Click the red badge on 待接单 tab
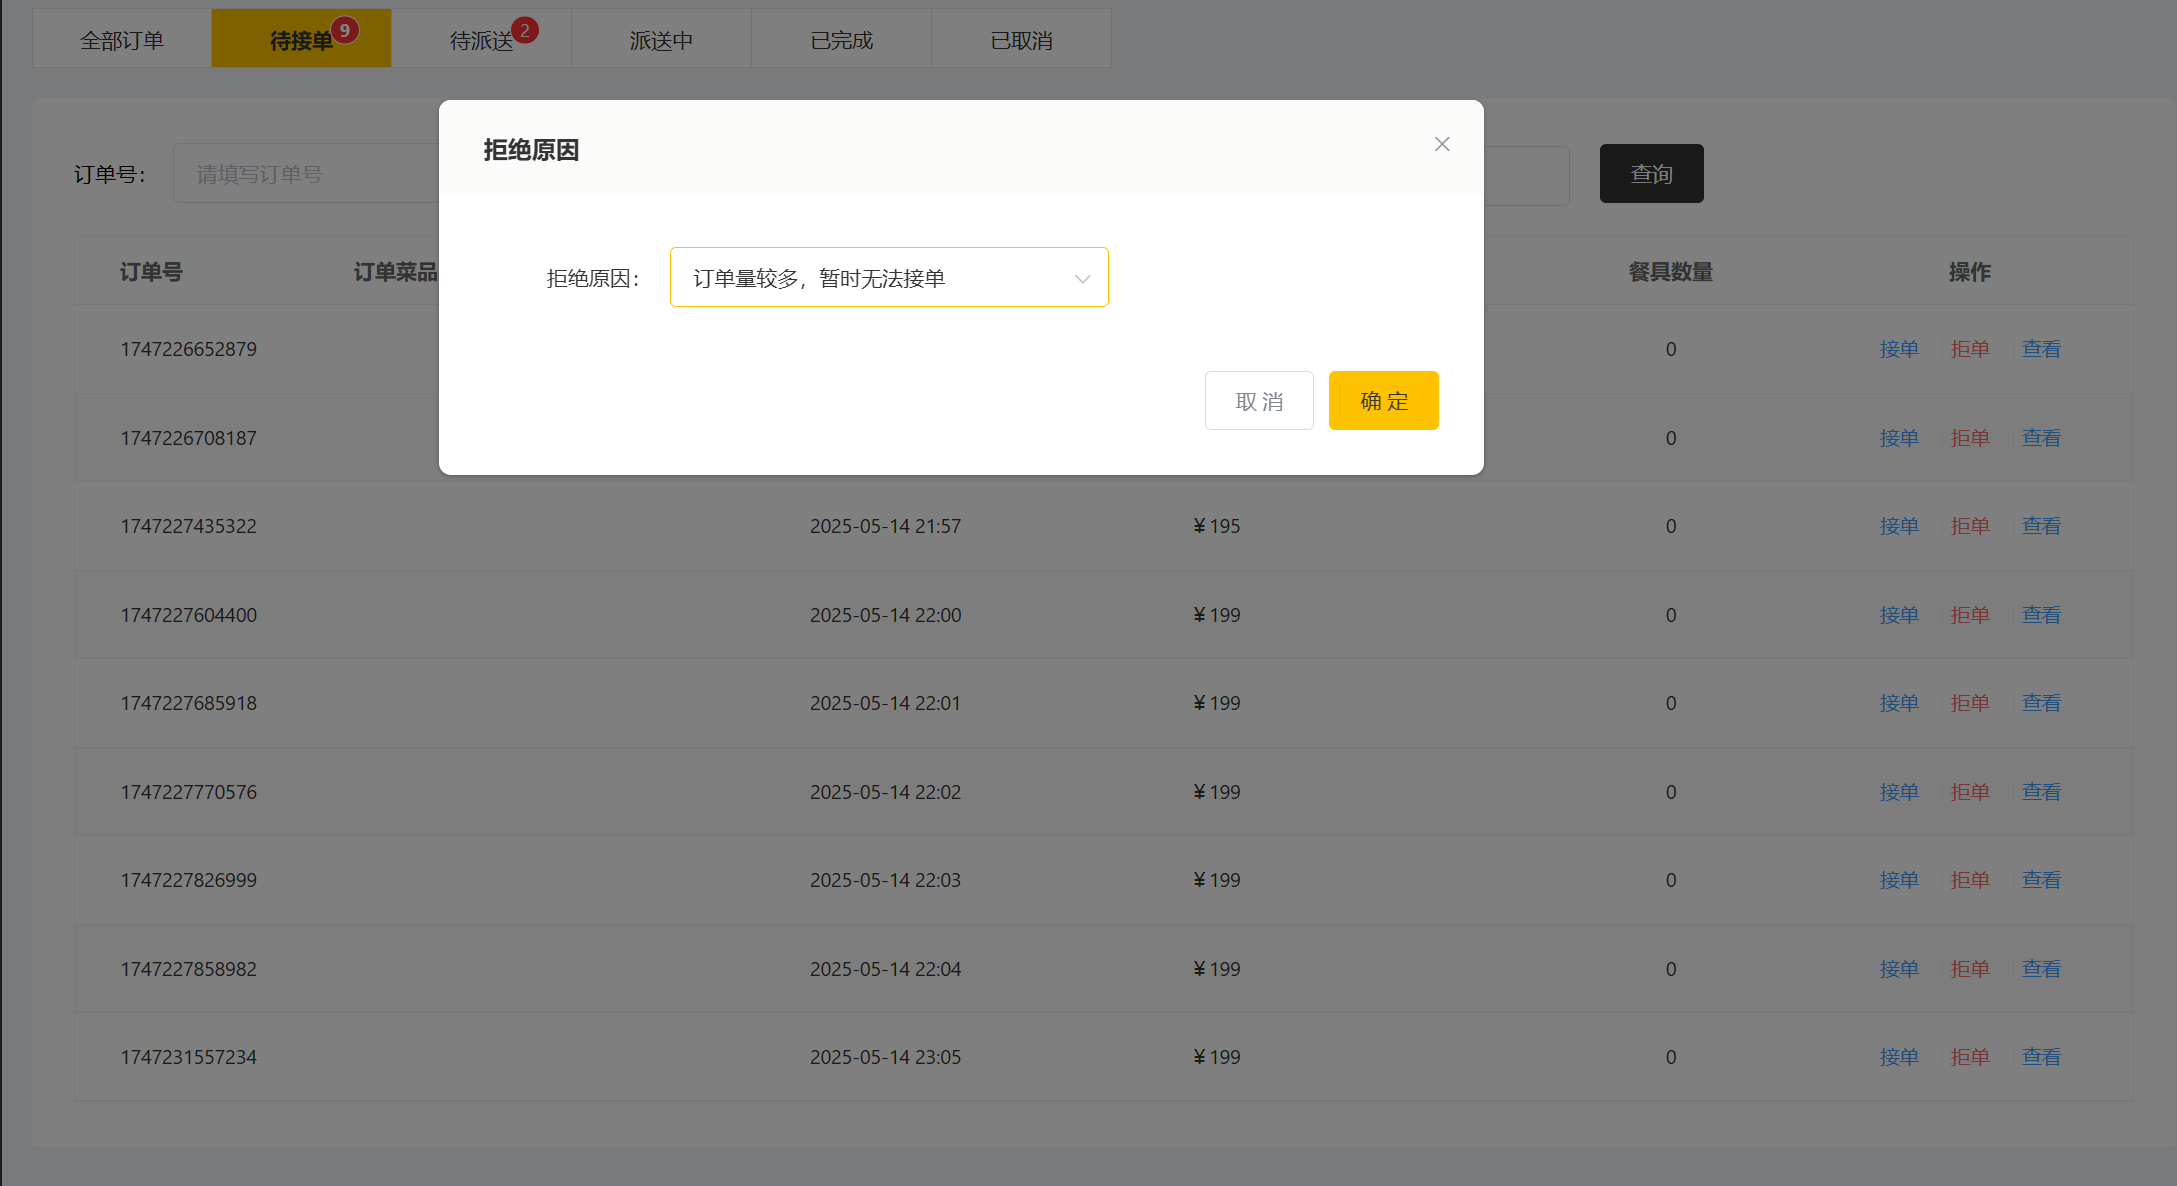The image size is (2177, 1186). [345, 30]
